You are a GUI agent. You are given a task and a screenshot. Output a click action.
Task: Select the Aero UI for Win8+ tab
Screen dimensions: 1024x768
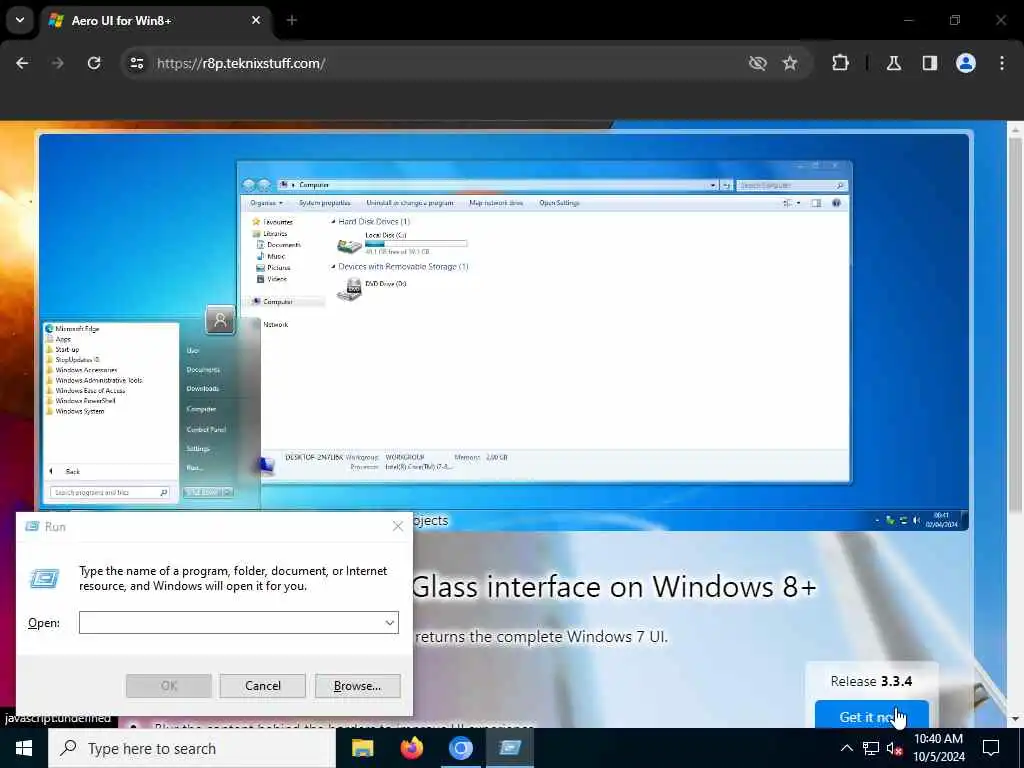(x=155, y=21)
